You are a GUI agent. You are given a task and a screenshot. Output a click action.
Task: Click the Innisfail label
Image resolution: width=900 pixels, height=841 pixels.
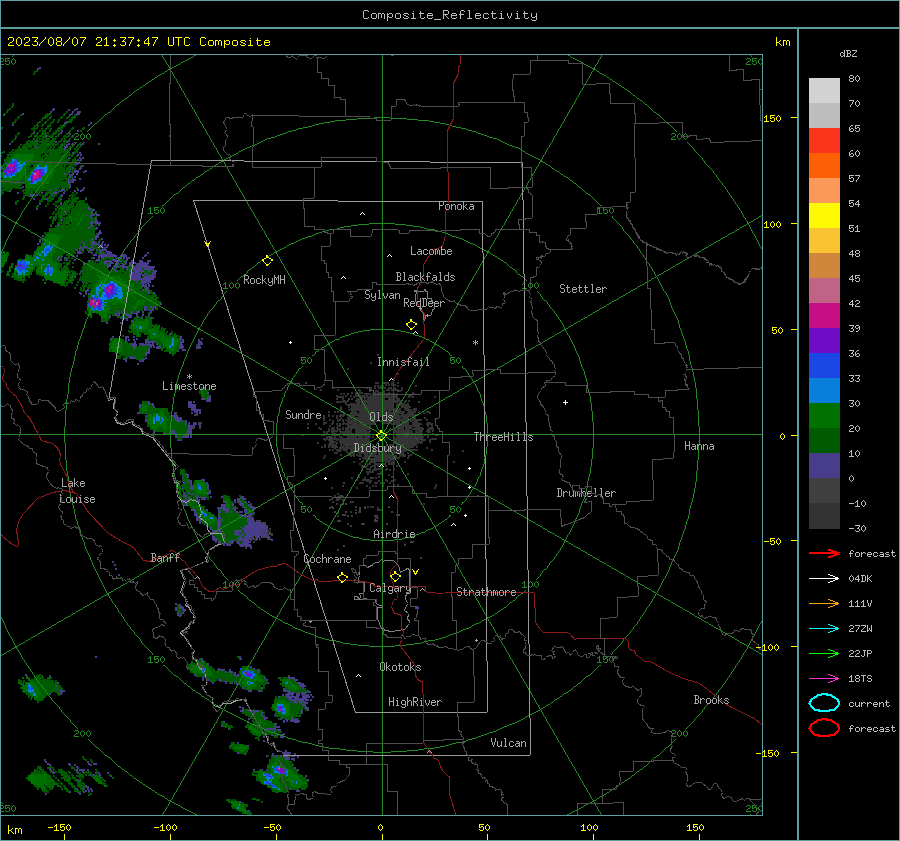point(403,362)
